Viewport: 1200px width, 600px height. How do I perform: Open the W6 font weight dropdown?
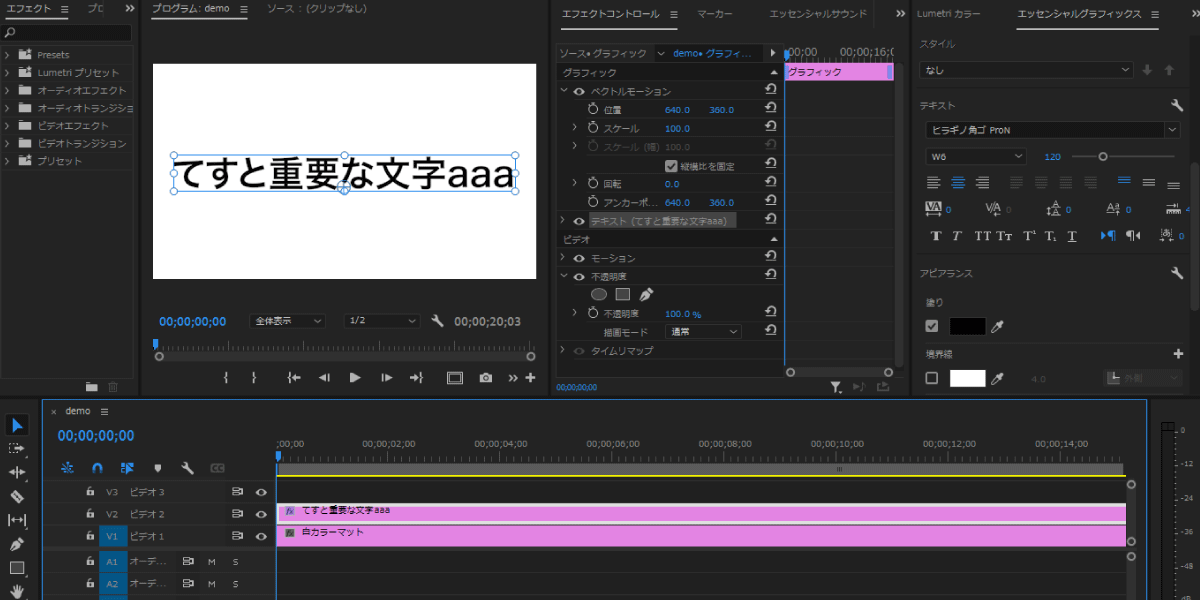976,156
